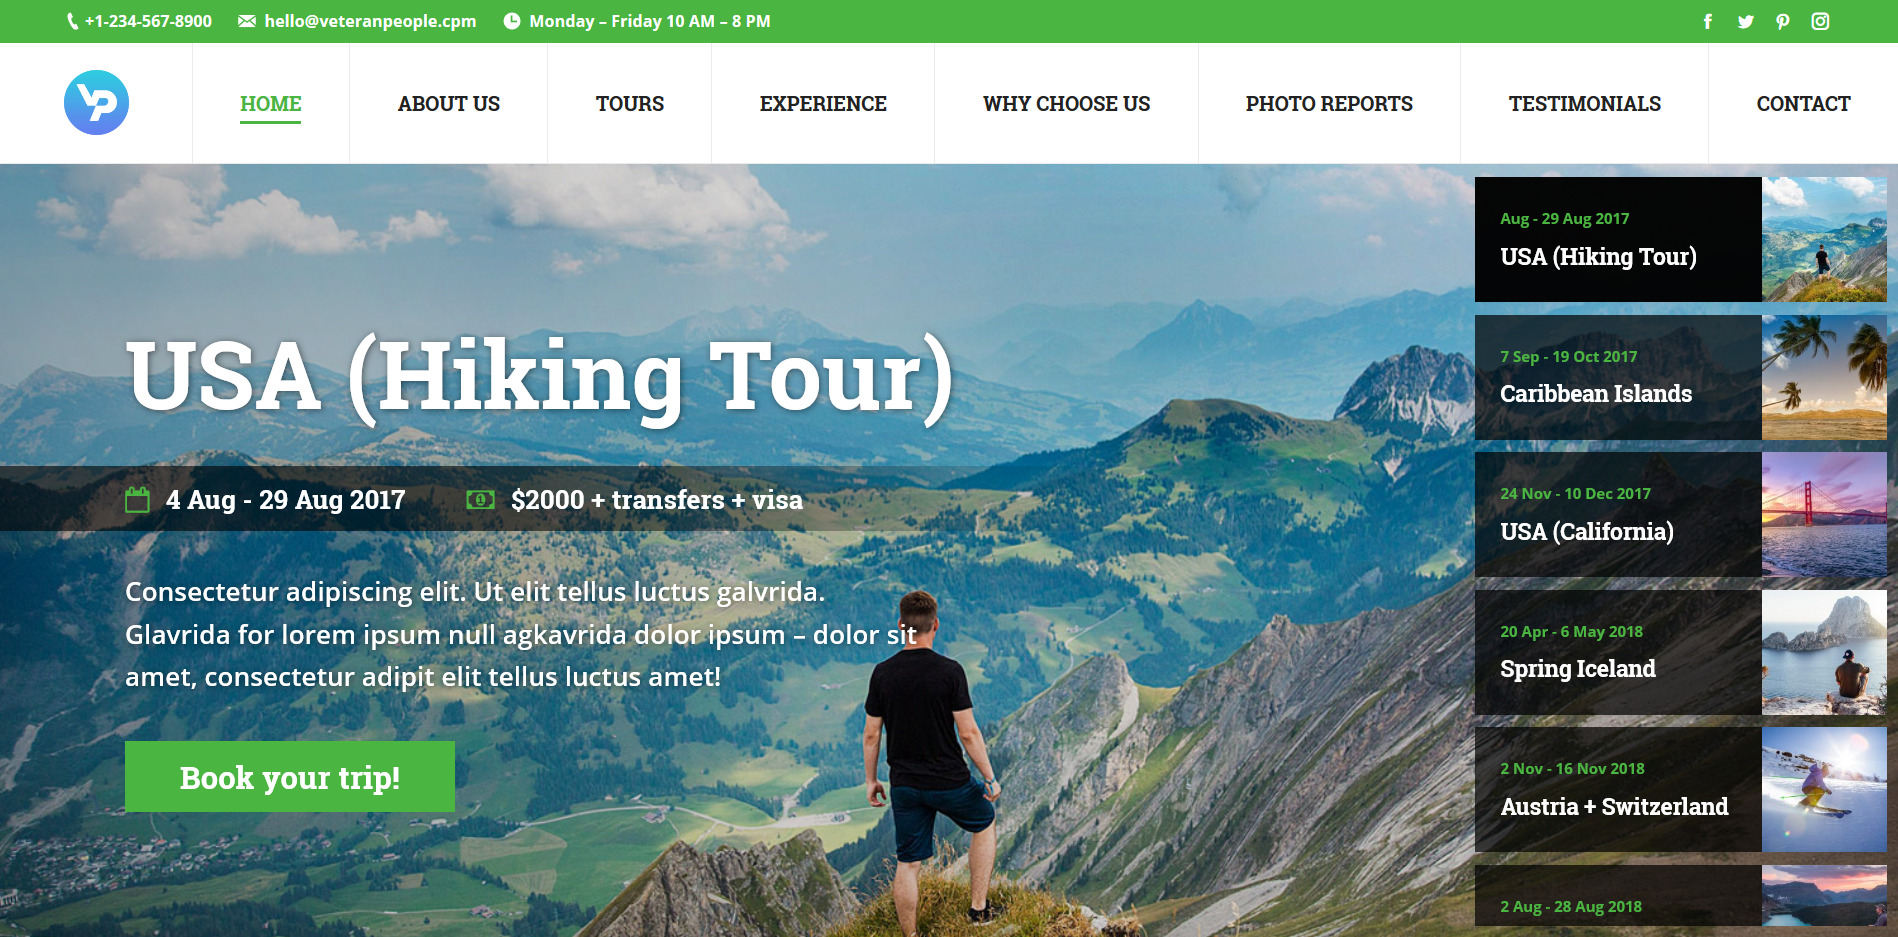Click the phone icon in top bar
Viewport: 1898px width, 937px height.
click(x=72, y=21)
